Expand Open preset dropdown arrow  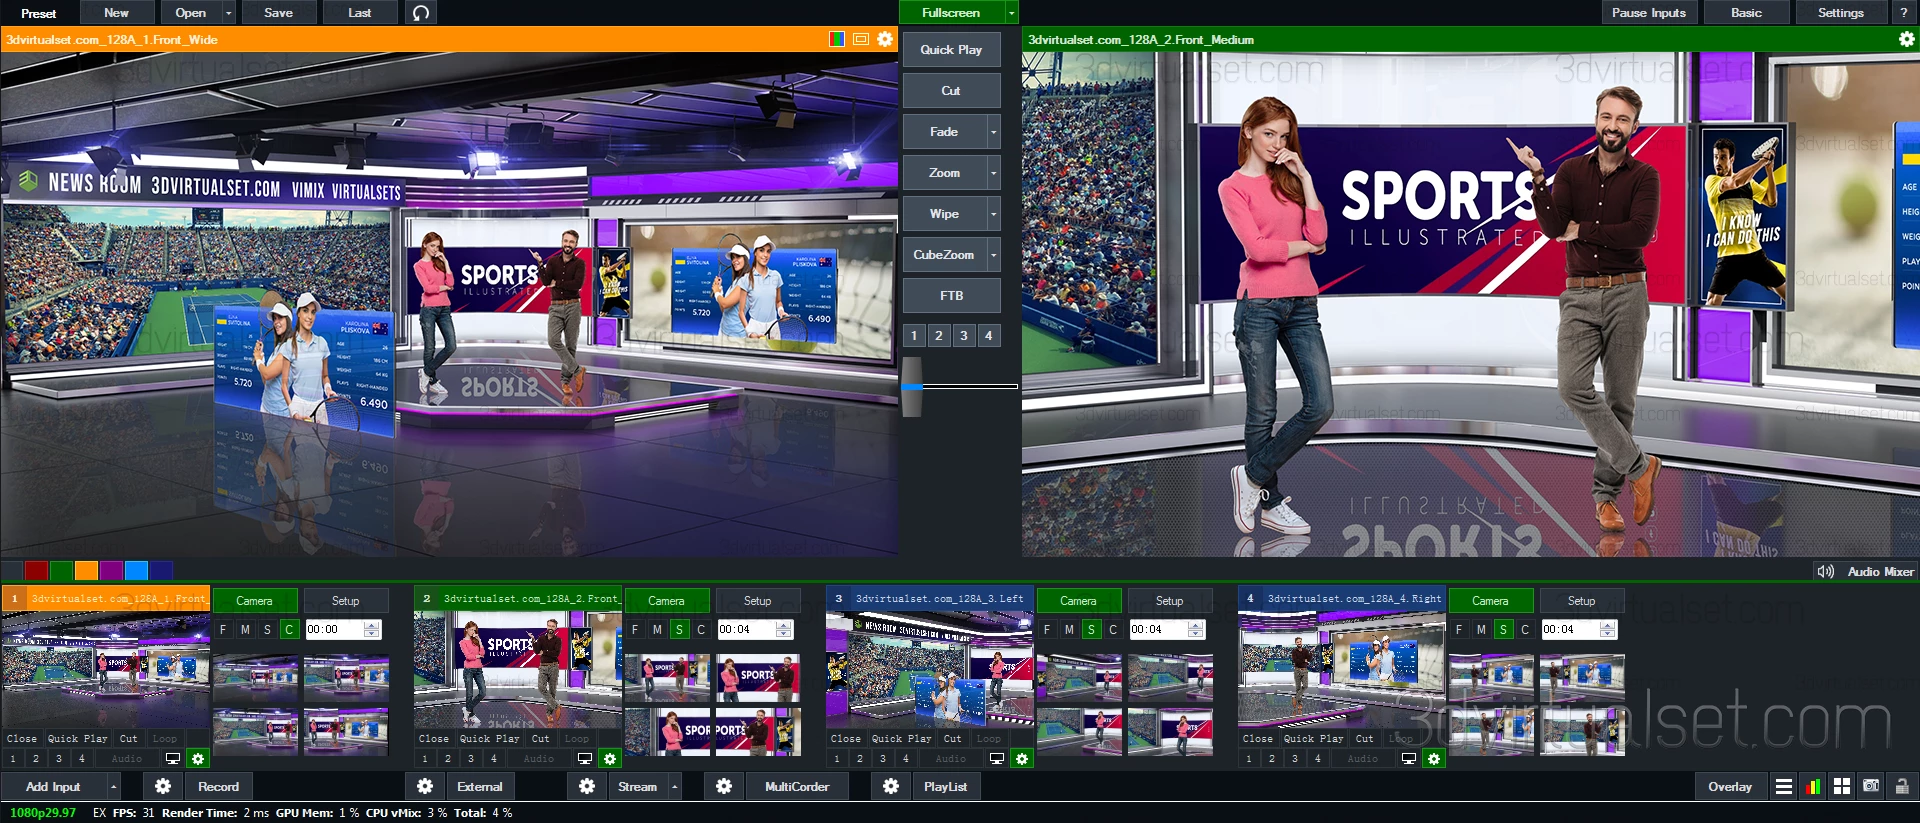pyautogui.click(x=229, y=13)
